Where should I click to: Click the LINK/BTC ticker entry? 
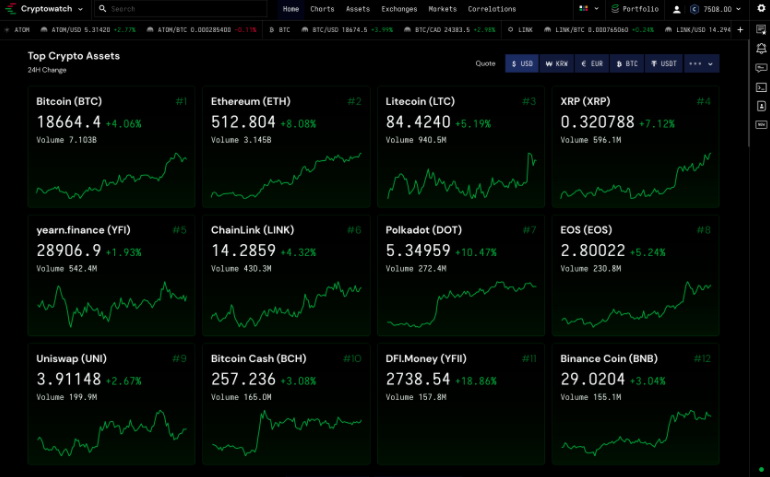click(x=599, y=29)
